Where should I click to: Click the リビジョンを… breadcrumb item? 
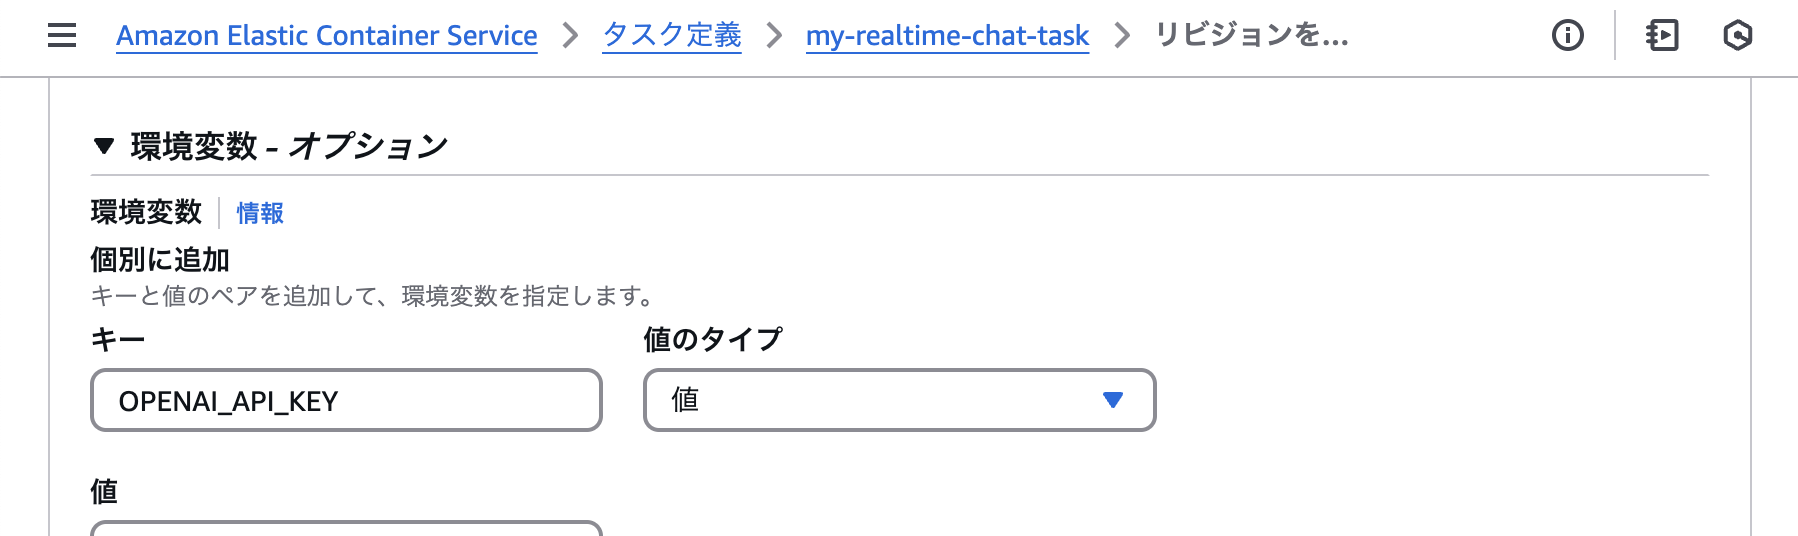1252,36
